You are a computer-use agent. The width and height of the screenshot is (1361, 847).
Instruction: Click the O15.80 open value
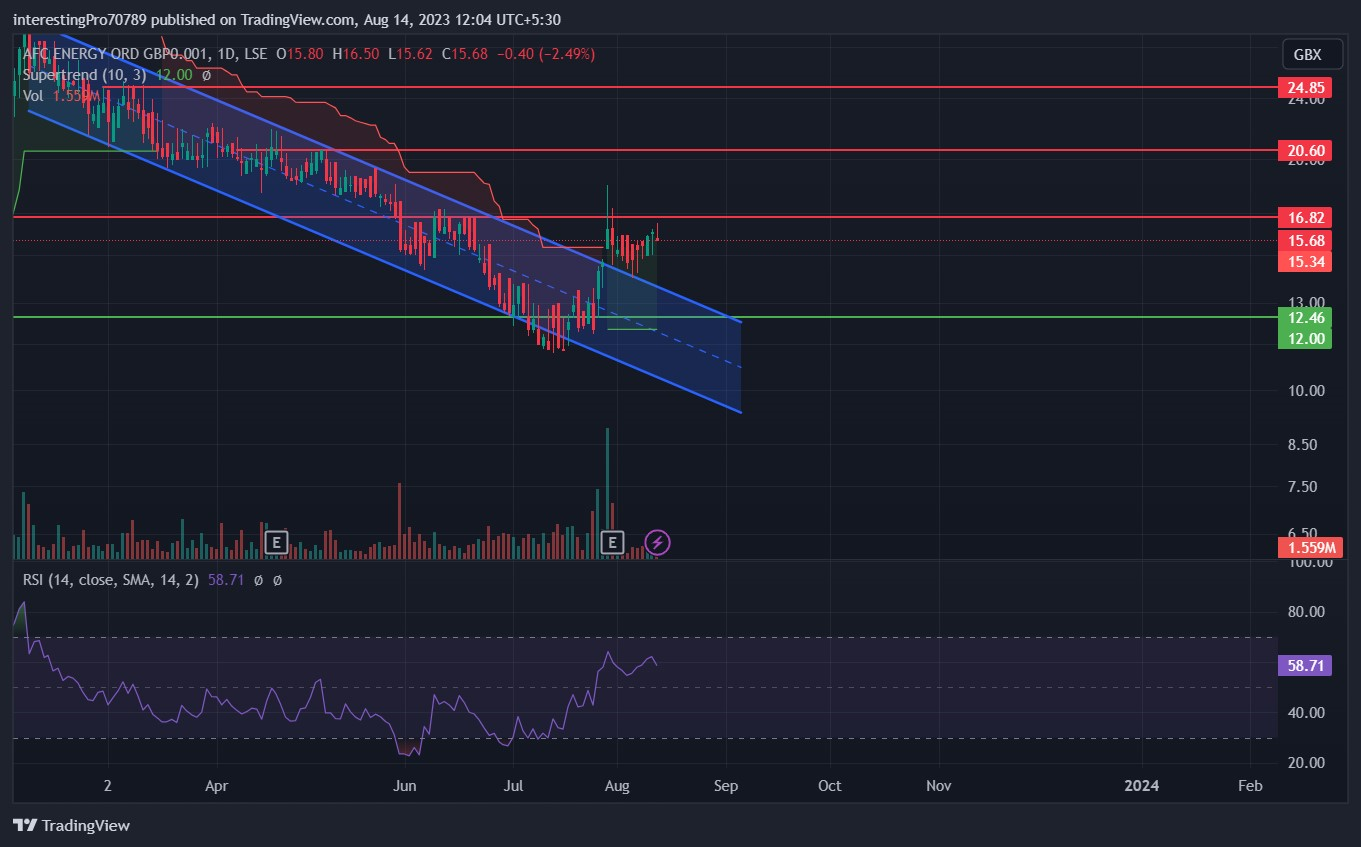[299, 54]
